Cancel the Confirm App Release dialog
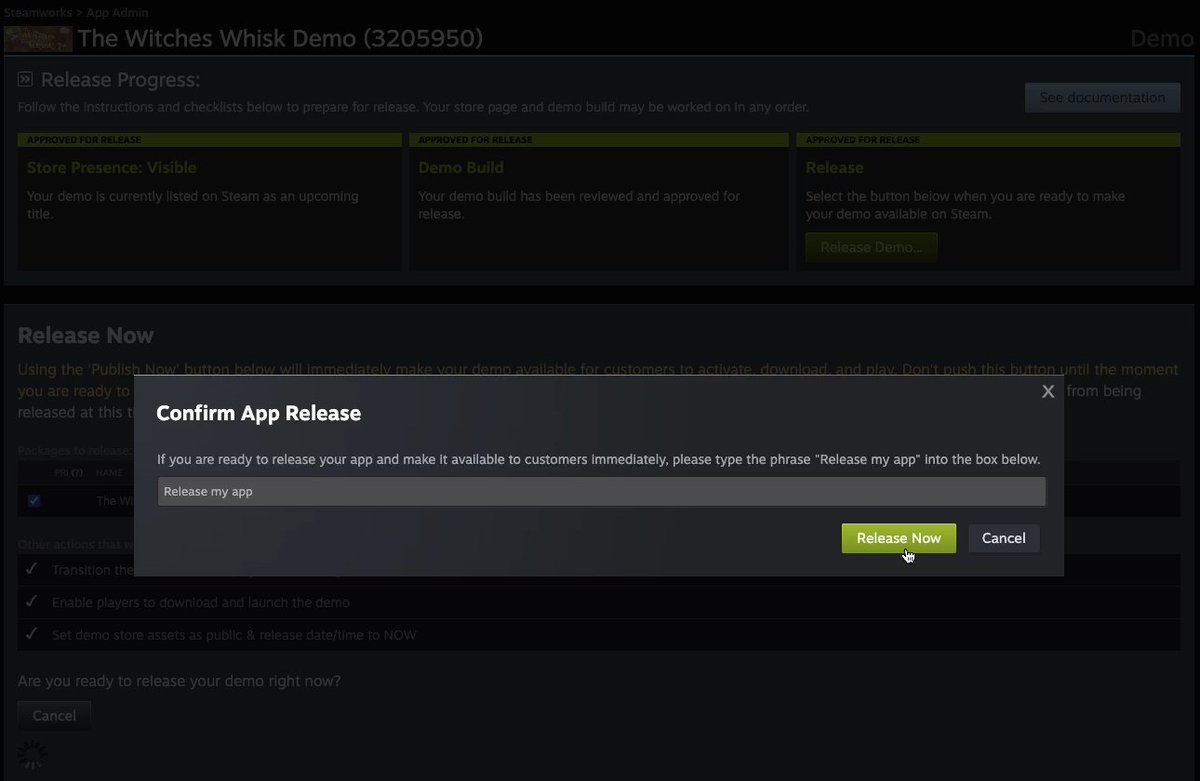The width and height of the screenshot is (1200, 781). click(1003, 538)
